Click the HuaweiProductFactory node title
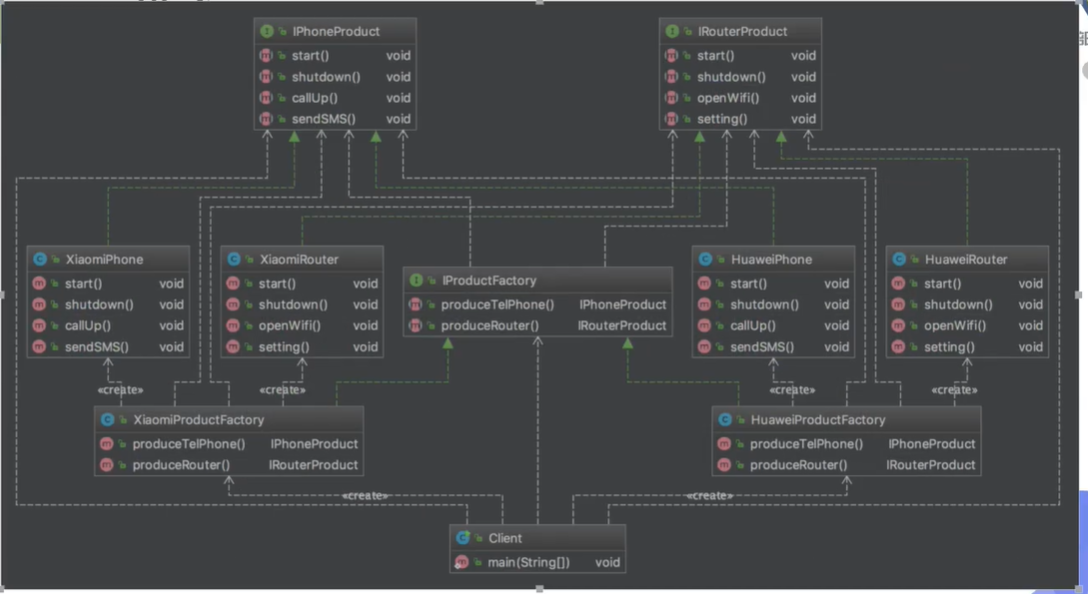Image resolution: width=1088 pixels, height=594 pixels. click(817, 420)
